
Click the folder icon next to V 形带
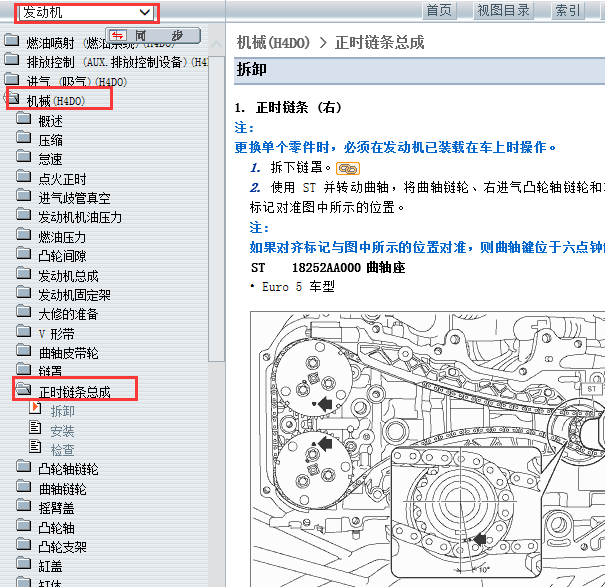click(x=24, y=331)
